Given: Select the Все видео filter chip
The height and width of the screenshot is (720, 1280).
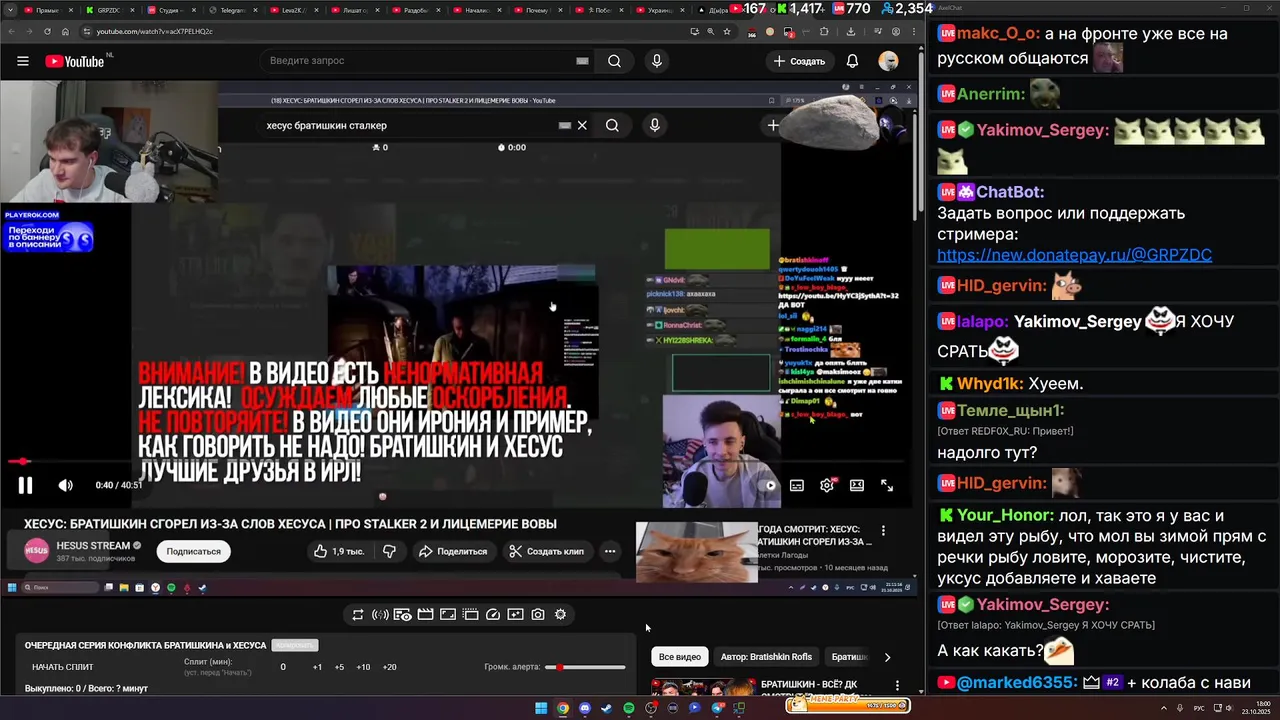Looking at the screenshot, I should click(x=680, y=657).
